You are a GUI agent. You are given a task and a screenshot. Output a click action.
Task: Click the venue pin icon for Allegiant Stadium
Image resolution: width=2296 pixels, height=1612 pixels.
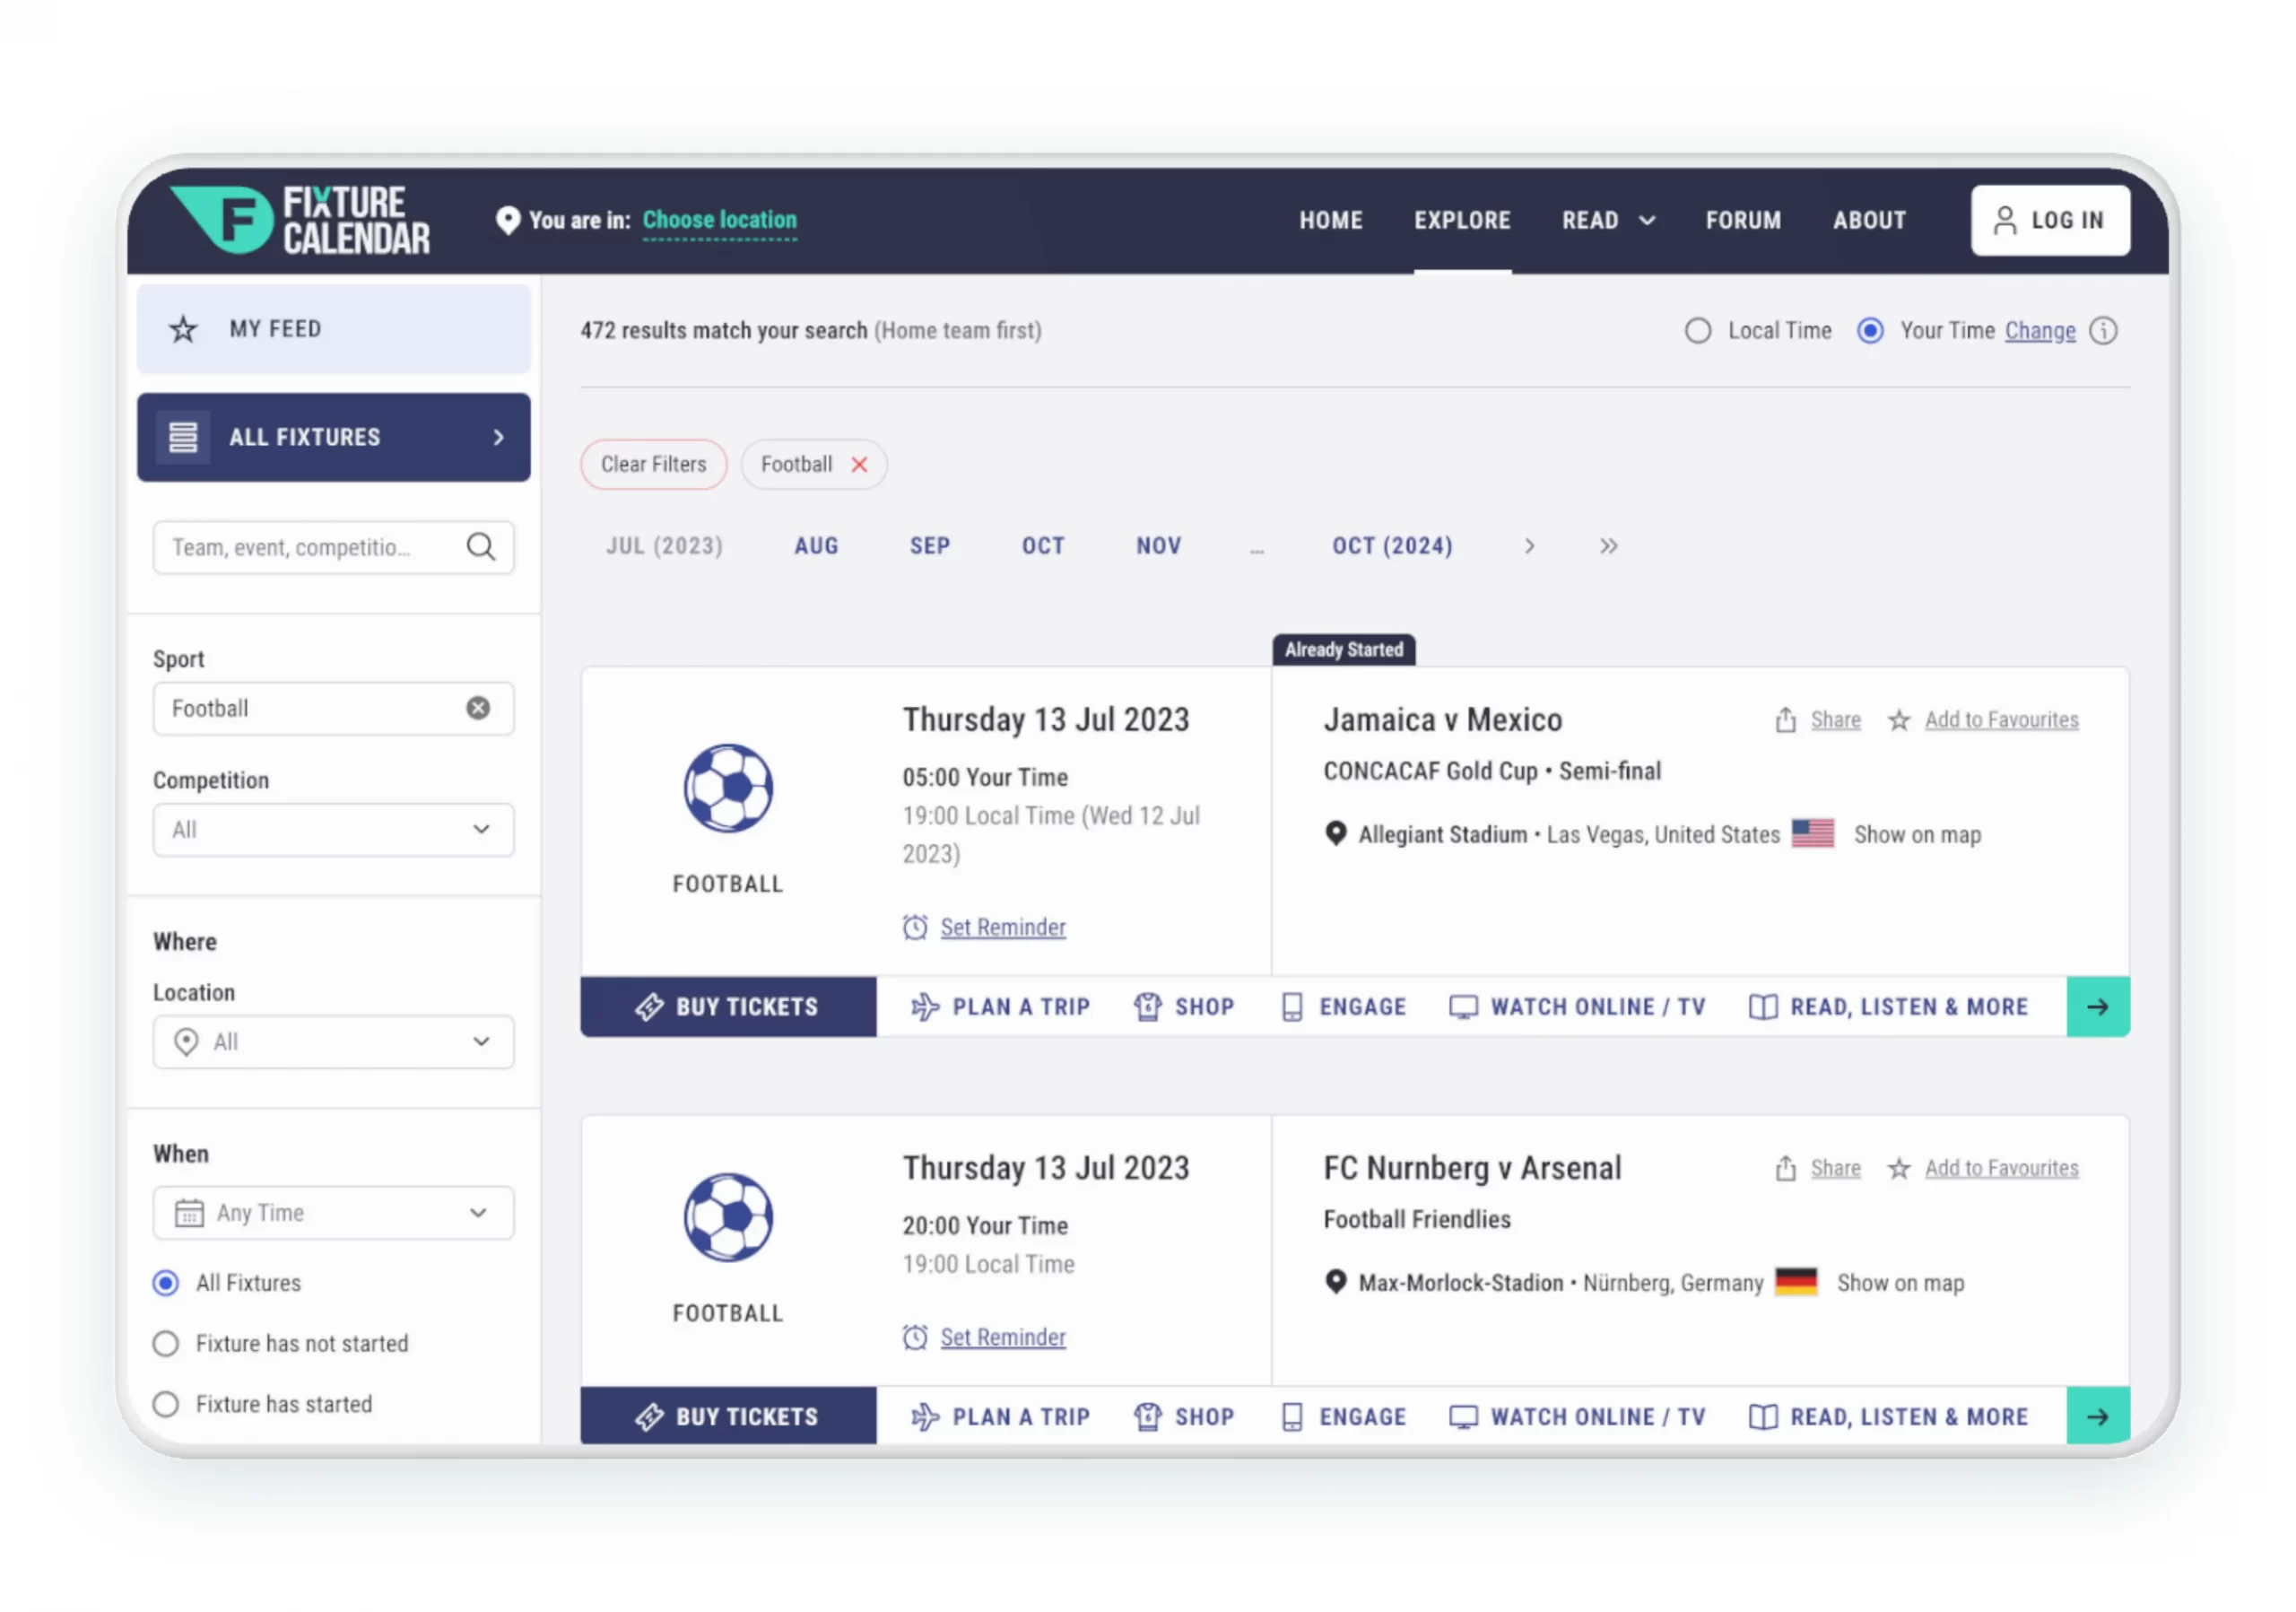pos(1335,834)
